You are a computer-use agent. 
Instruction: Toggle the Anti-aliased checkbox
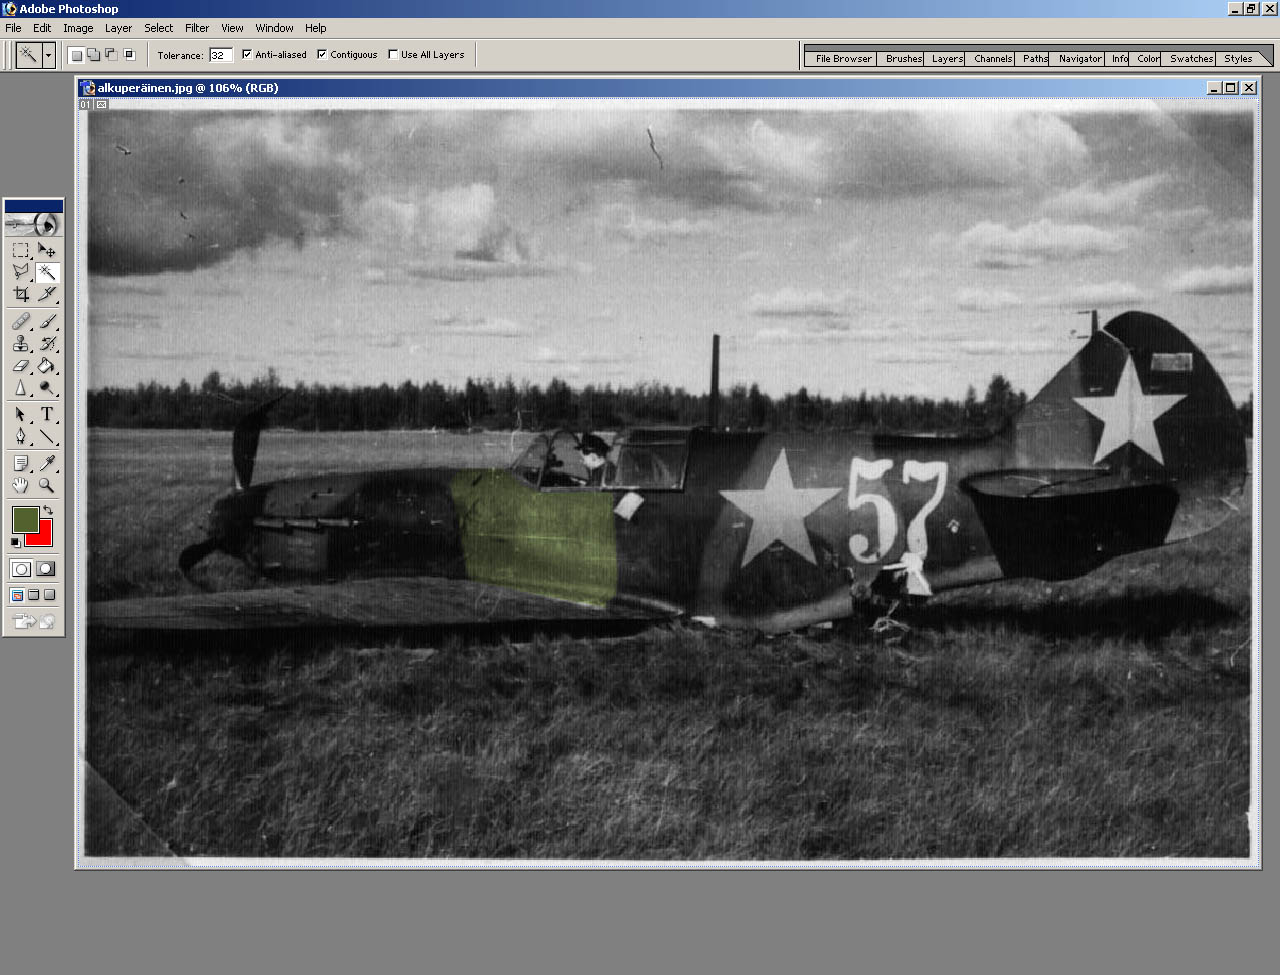247,55
